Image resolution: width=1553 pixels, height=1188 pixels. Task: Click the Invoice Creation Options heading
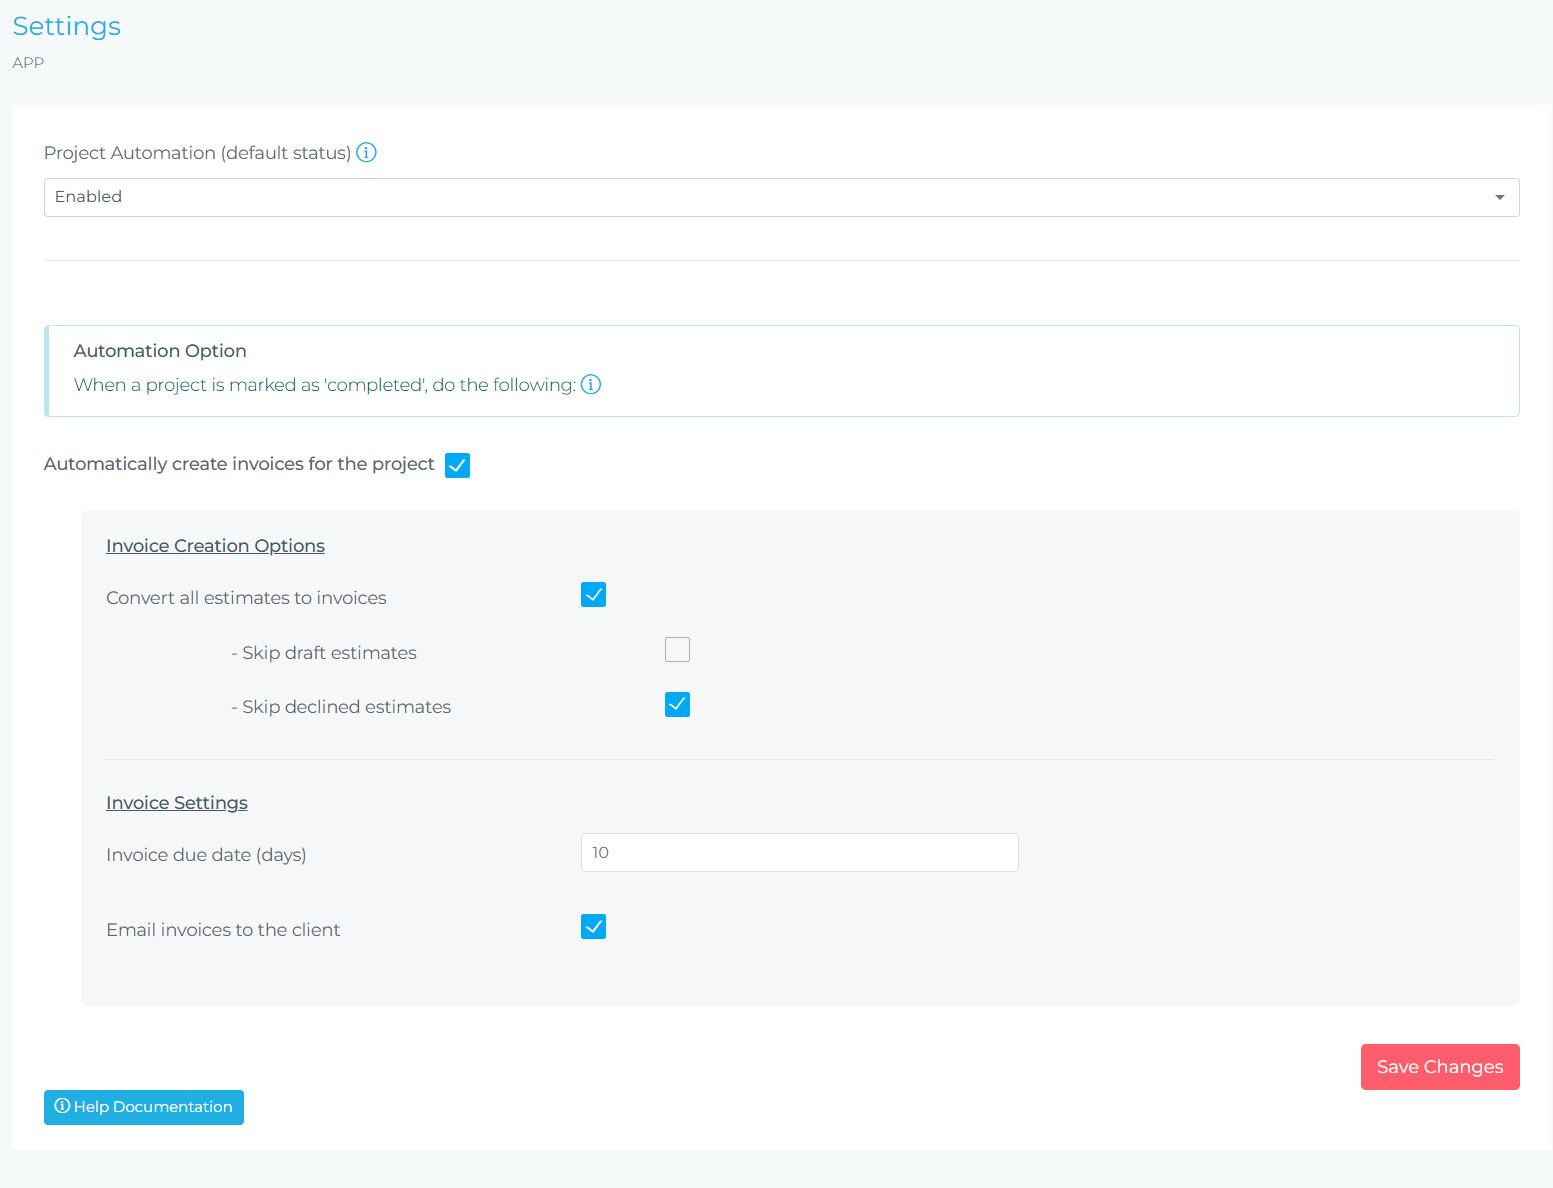coord(215,546)
